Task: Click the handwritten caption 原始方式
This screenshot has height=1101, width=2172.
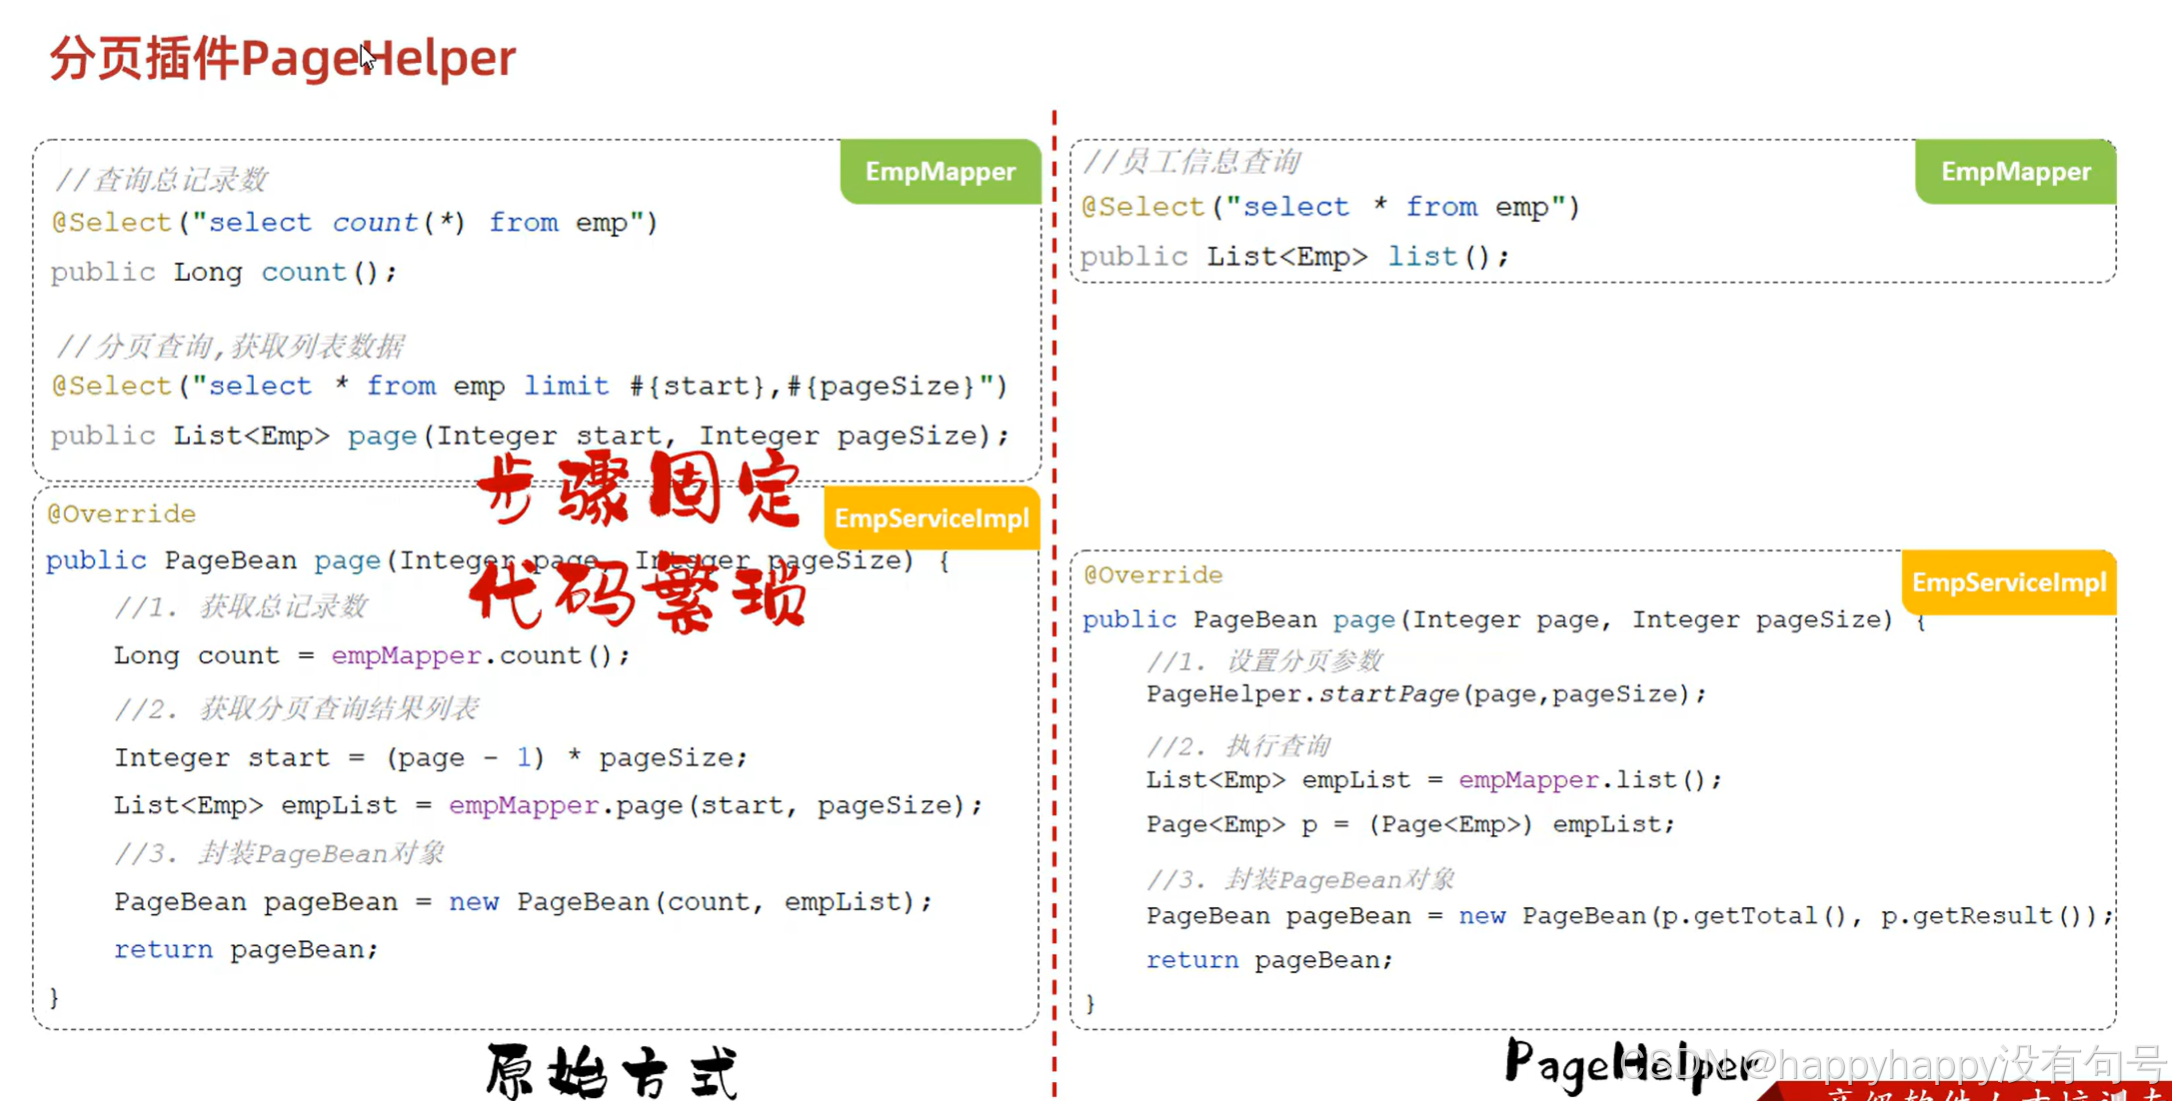Action: pos(612,1071)
